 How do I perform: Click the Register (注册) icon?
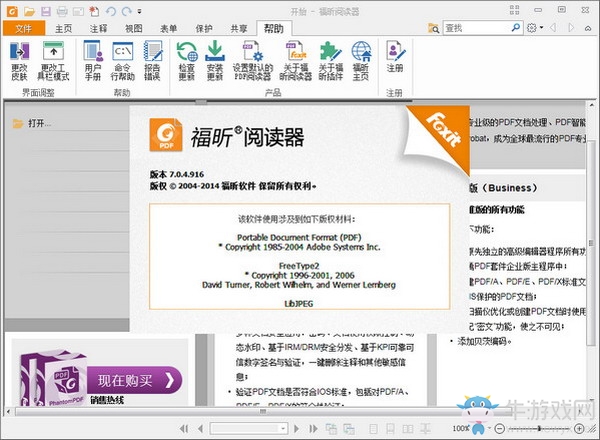pyautogui.click(x=395, y=57)
